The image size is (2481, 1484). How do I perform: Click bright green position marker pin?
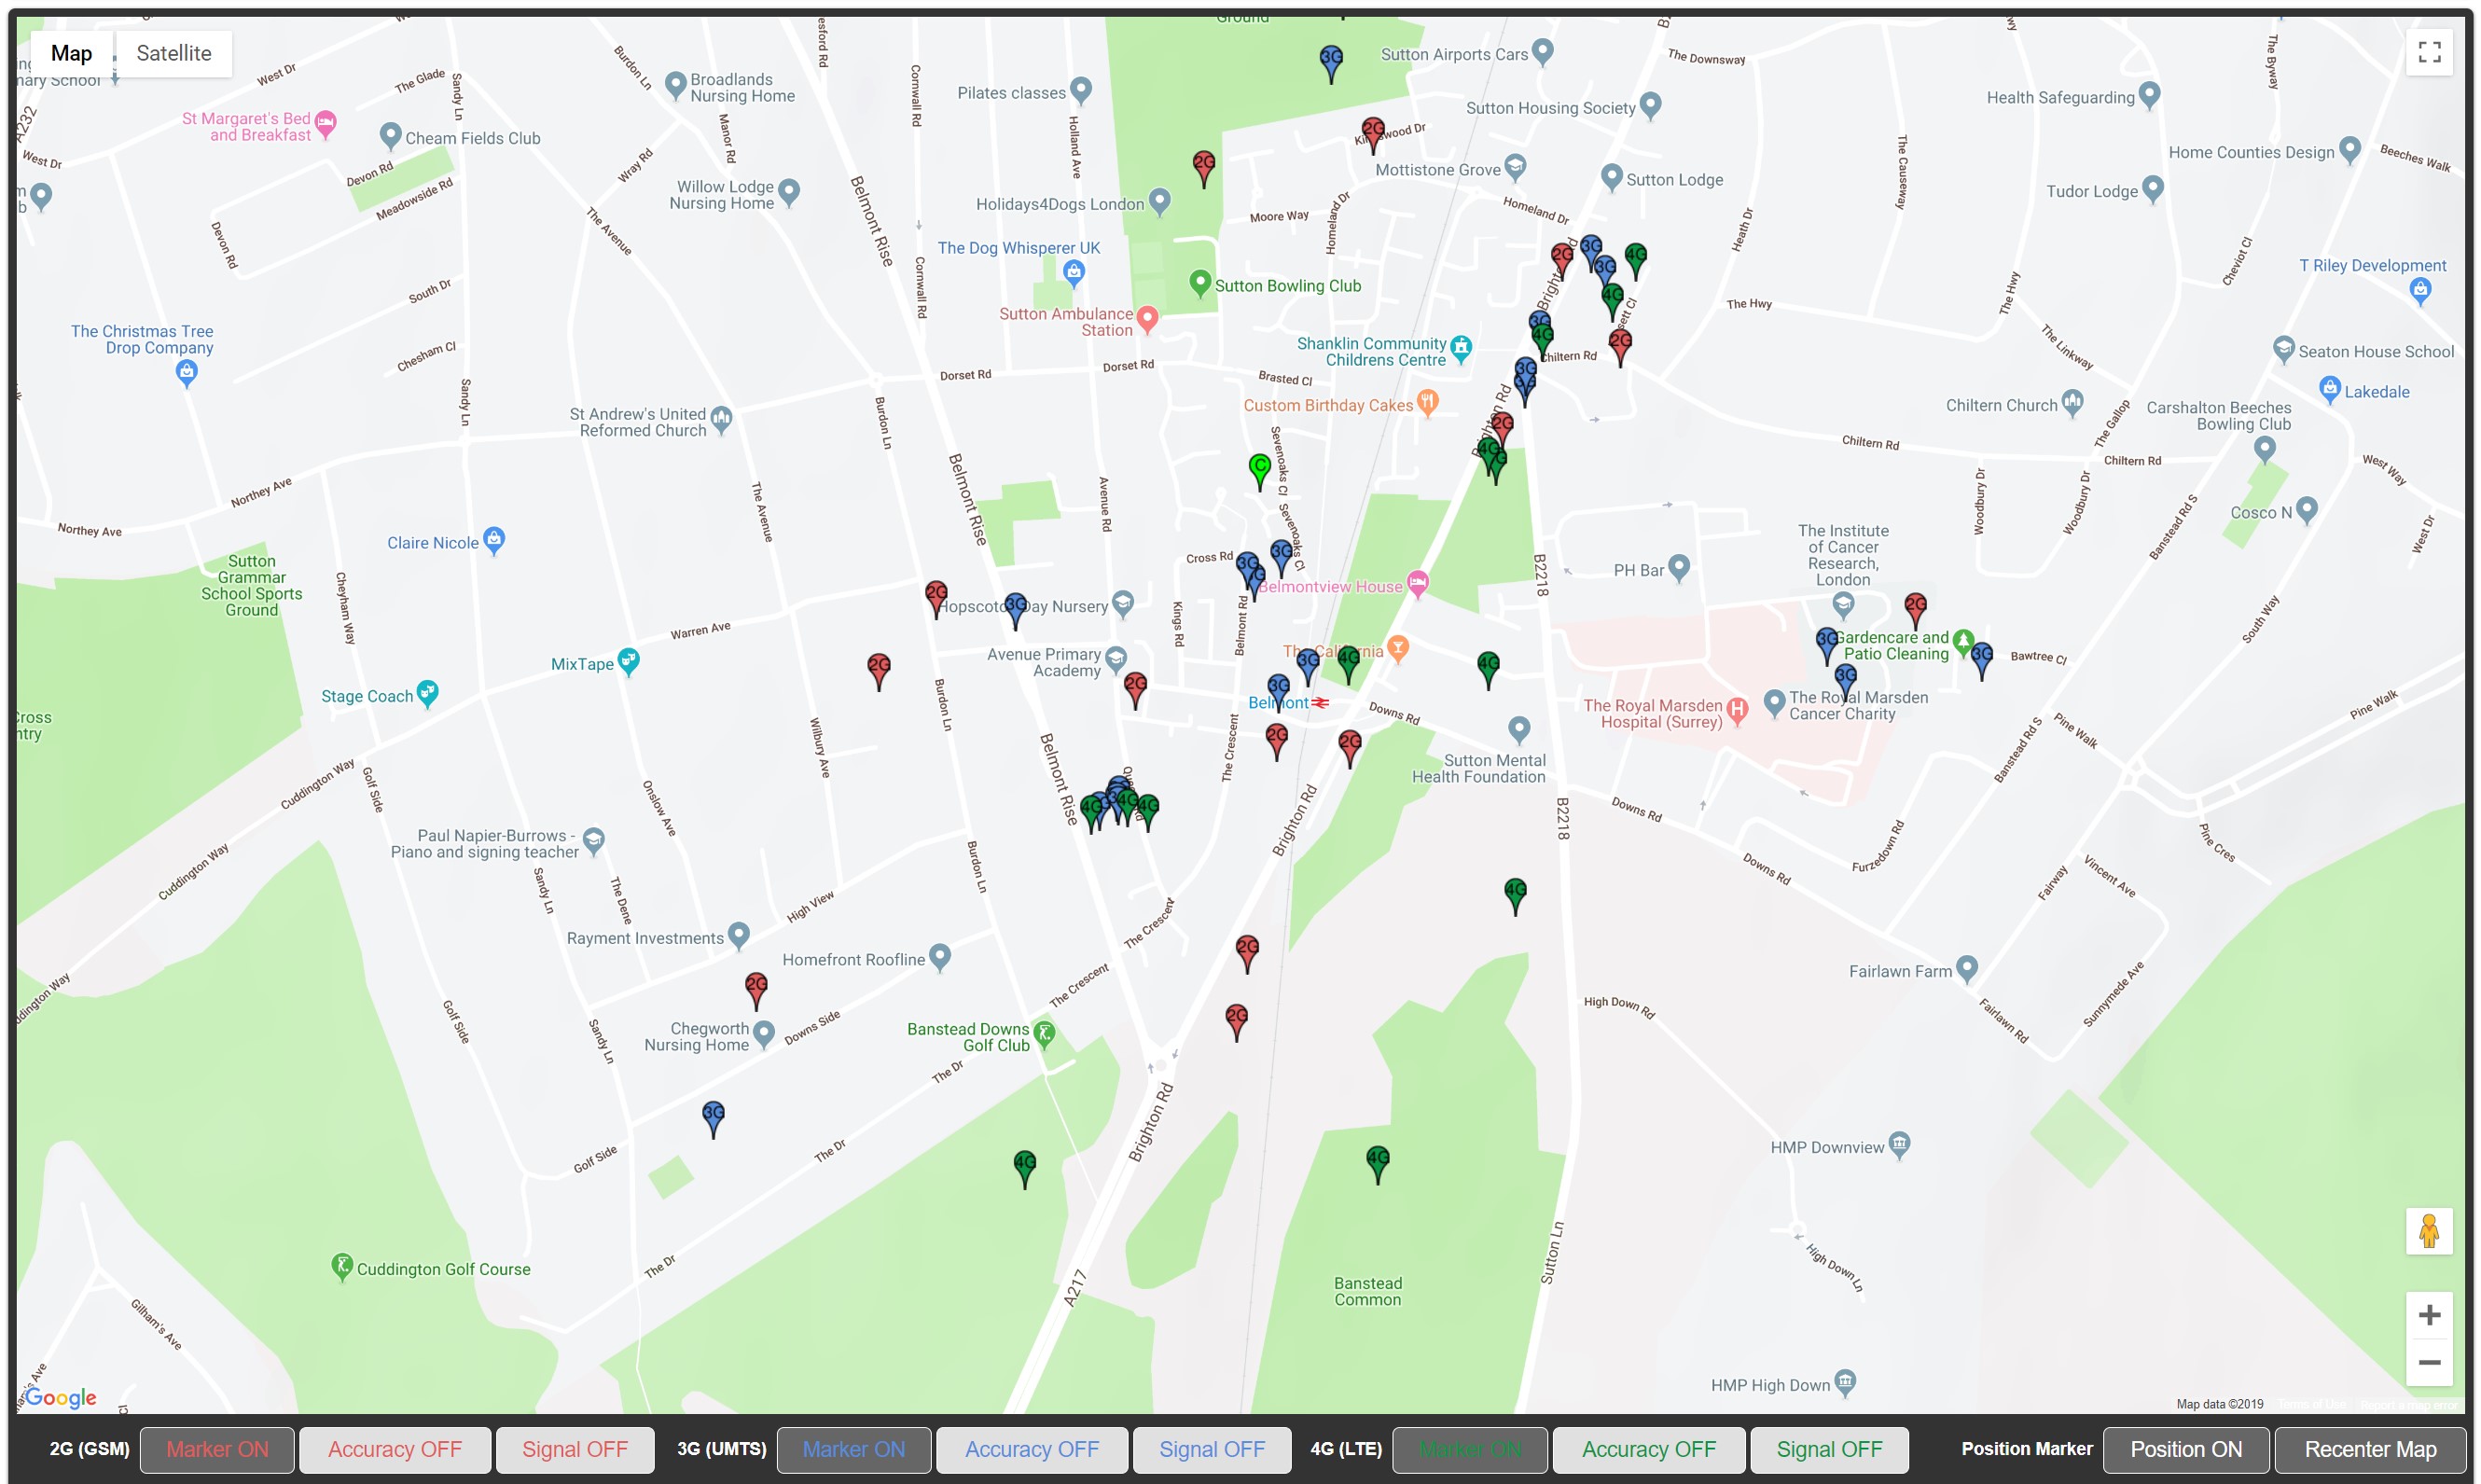click(x=1260, y=468)
